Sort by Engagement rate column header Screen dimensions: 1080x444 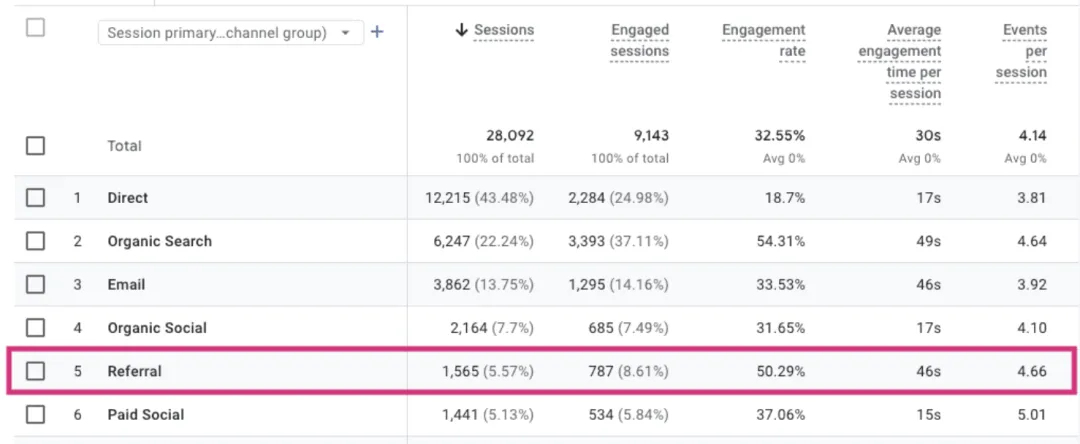(x=764, y=41)
